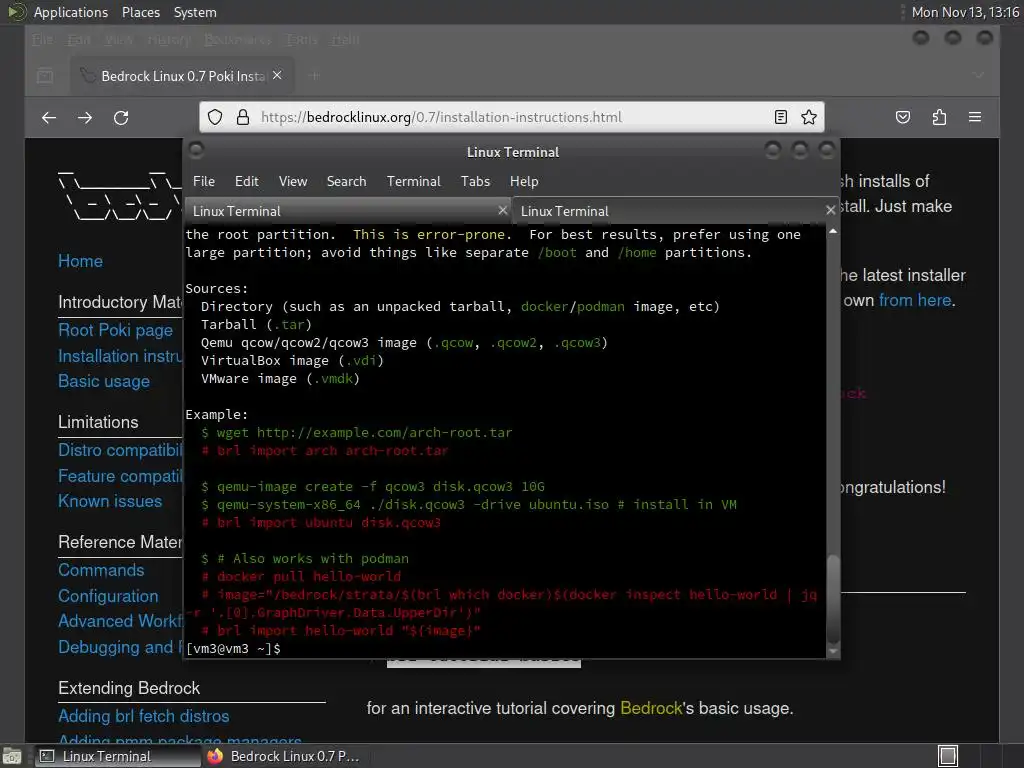Go forward in Firefox browser
The width and height of the screenshot is (1024, 768).
pyautogui.click(x=85, y=118)
